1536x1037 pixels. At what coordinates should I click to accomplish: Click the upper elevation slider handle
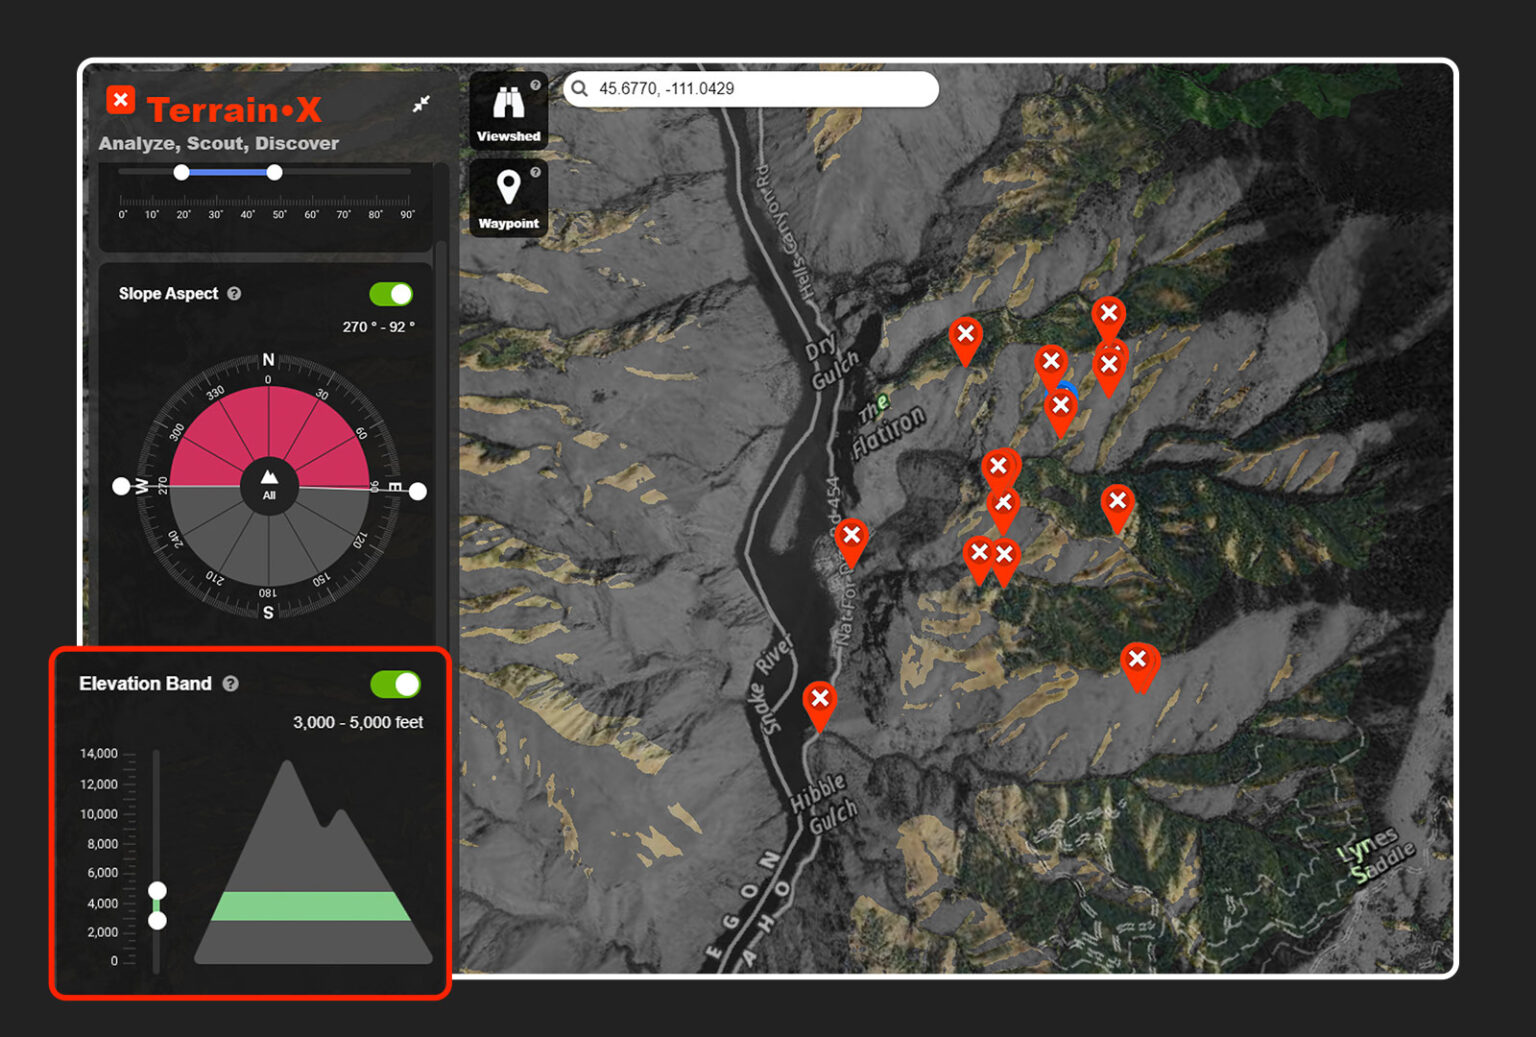click(157, 890)
